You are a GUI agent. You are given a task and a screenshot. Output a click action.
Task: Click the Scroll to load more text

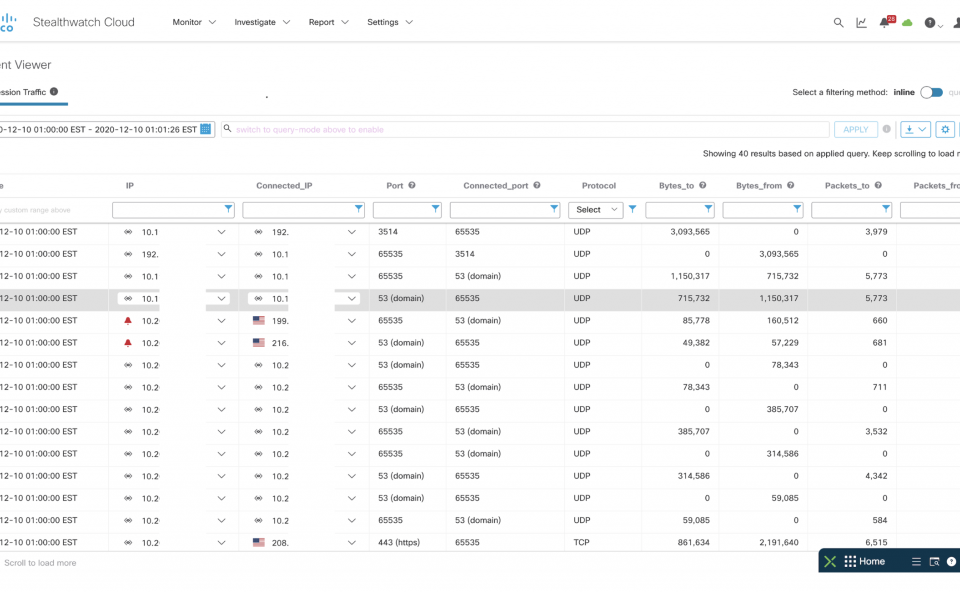click(x=40, y=563)
